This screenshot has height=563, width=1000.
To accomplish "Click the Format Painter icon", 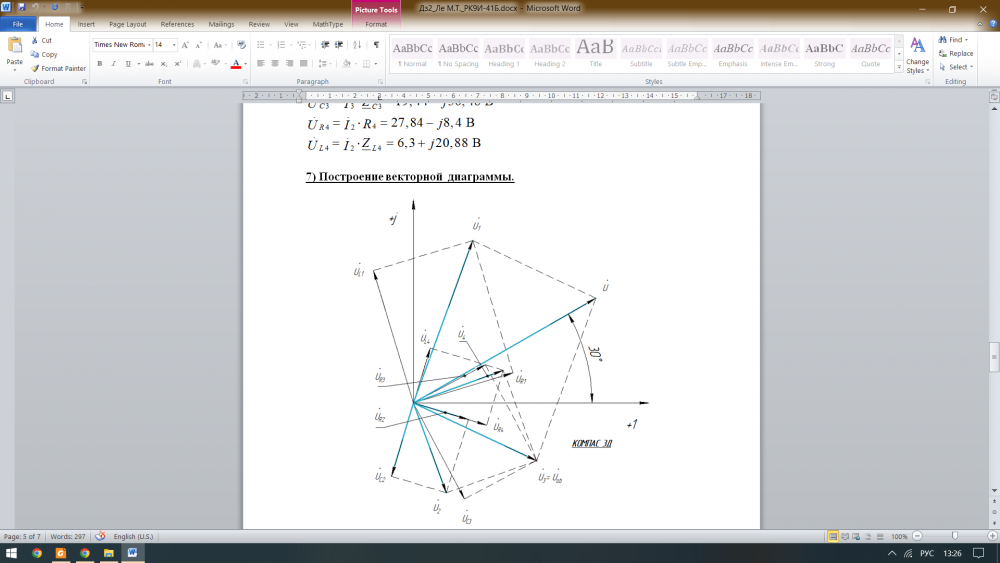I will pos(35,68).
